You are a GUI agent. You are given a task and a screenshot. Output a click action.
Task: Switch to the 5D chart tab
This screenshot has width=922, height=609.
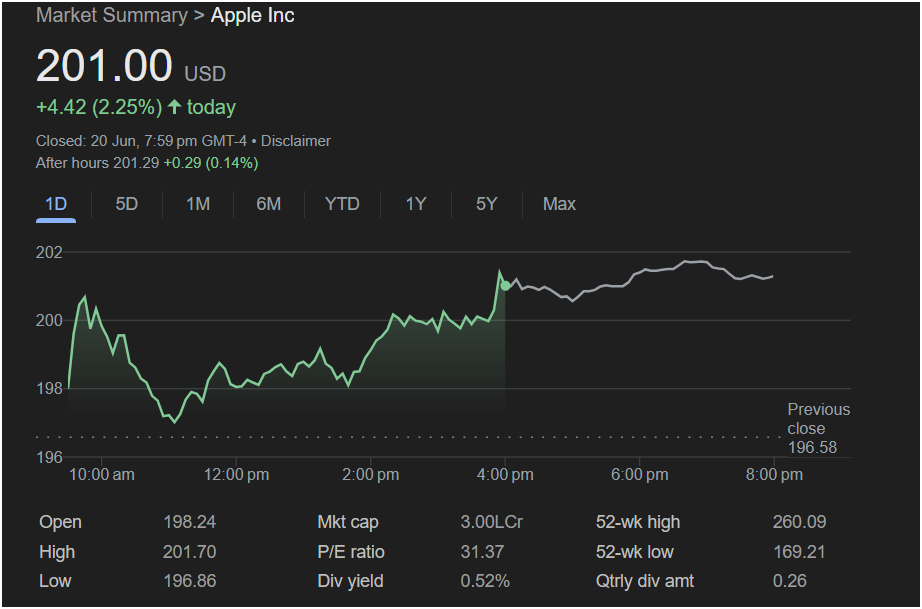(x=126, y=204)
